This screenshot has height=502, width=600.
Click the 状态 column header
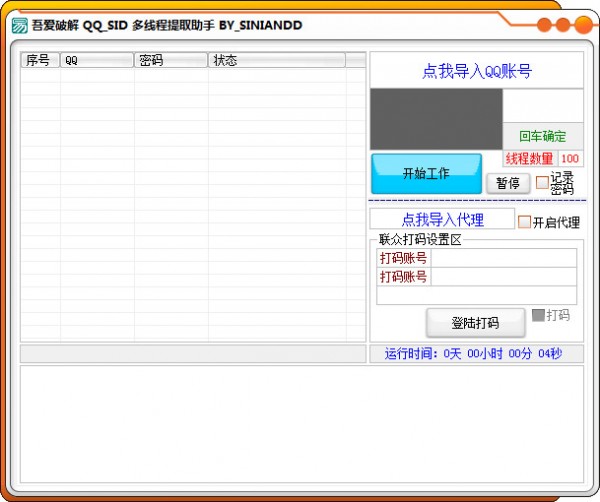pos(277,60)
